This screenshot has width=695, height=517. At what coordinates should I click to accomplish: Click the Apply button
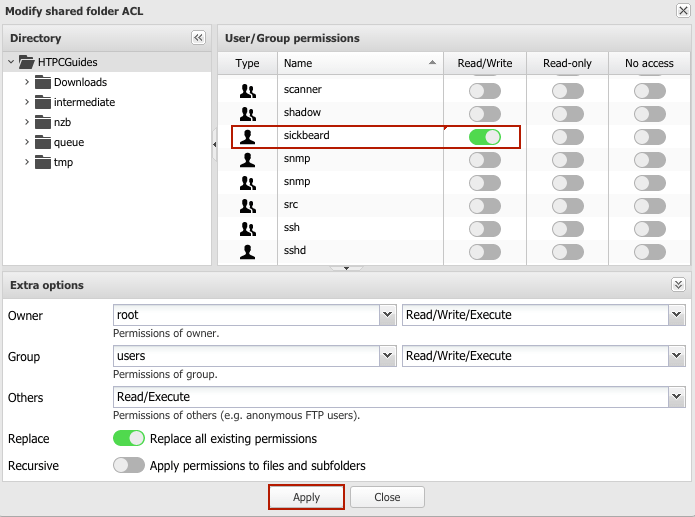[x=306, y=497]
